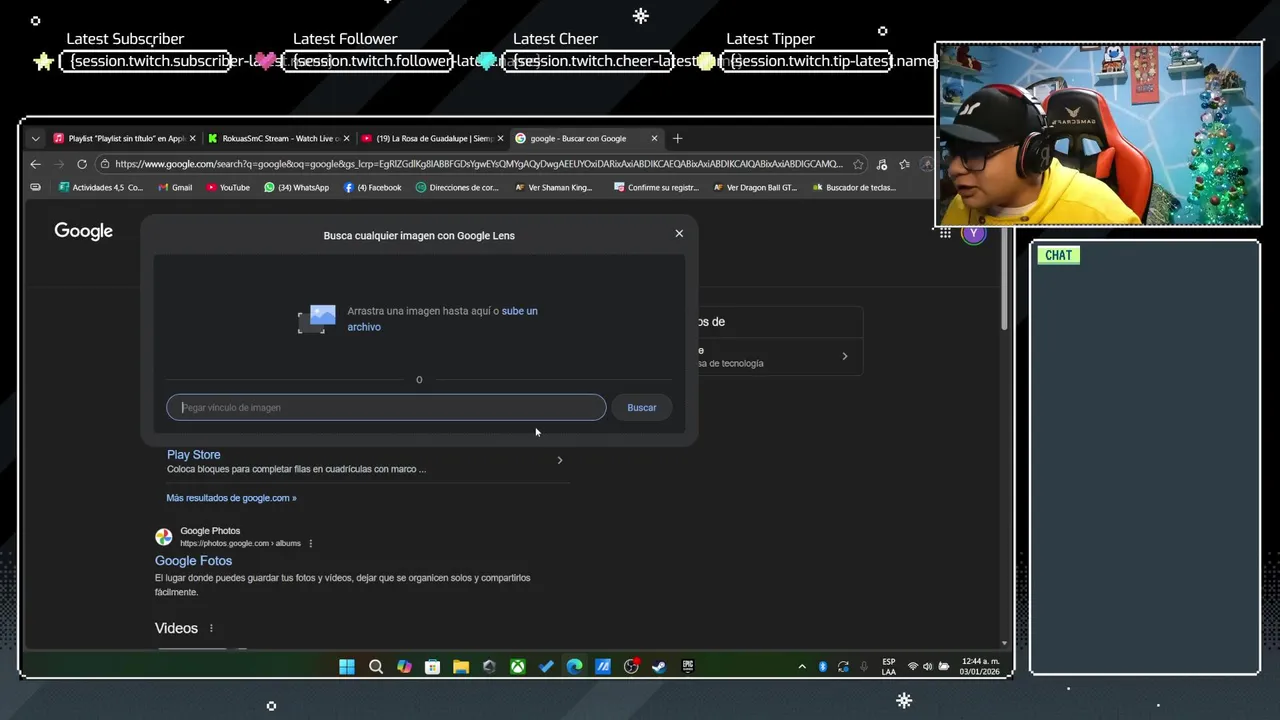Viewport: 1280px width, 720px height.
Task: Click the Buscar button in Lens dialog
Action: 642,407
